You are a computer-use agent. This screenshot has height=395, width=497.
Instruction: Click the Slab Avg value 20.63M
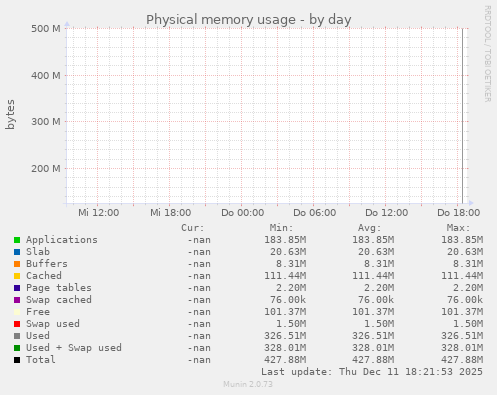tap(376, 252)
